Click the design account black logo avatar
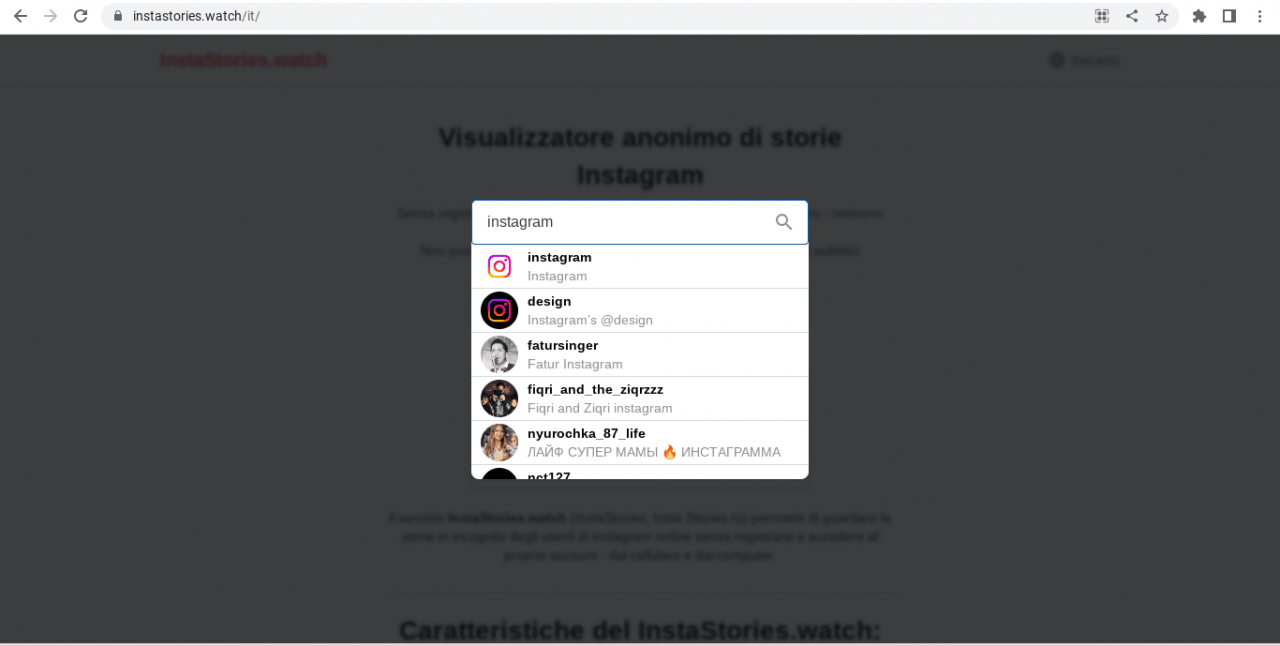 coord(499,310)
